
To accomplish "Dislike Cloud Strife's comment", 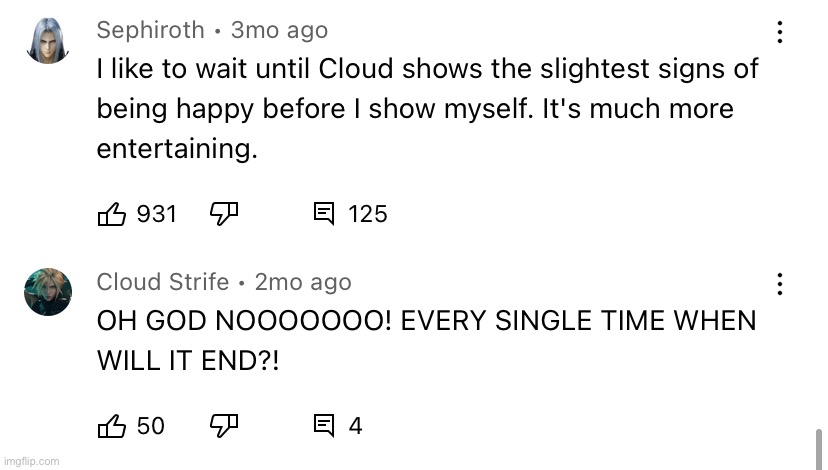I will (x=224, y=426).
